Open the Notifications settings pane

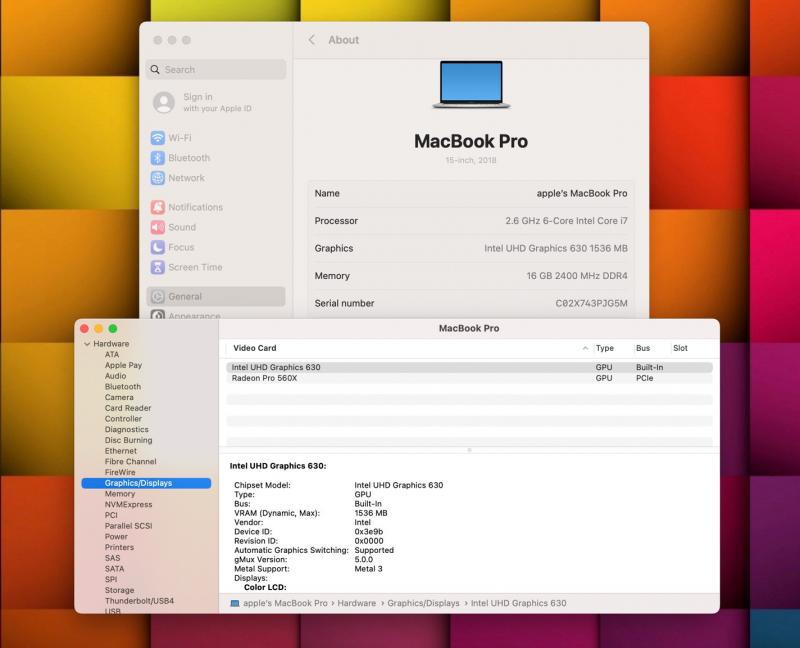coord(216,207)
